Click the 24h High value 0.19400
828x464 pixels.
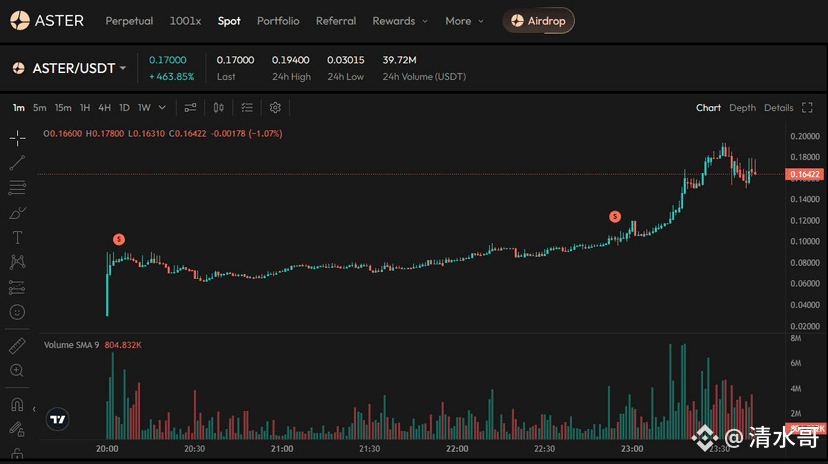coord(290,60)
